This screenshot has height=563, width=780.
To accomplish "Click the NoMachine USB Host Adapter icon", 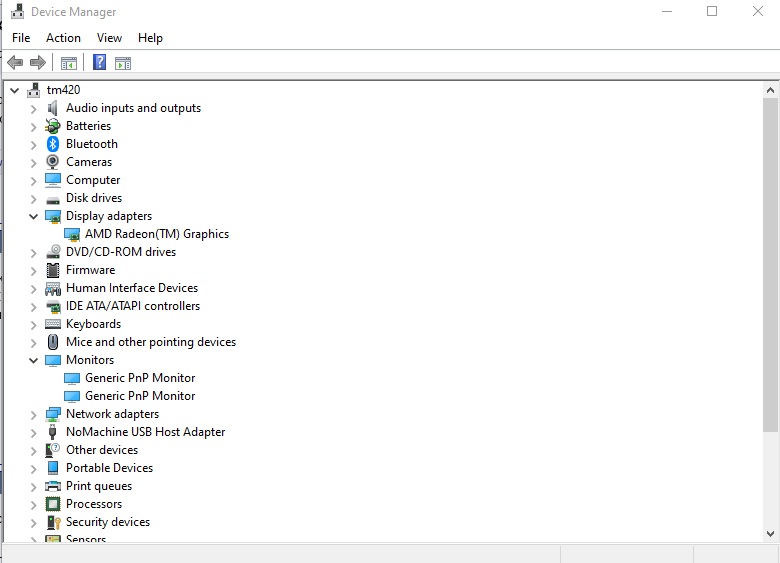I will click(53, 432).
